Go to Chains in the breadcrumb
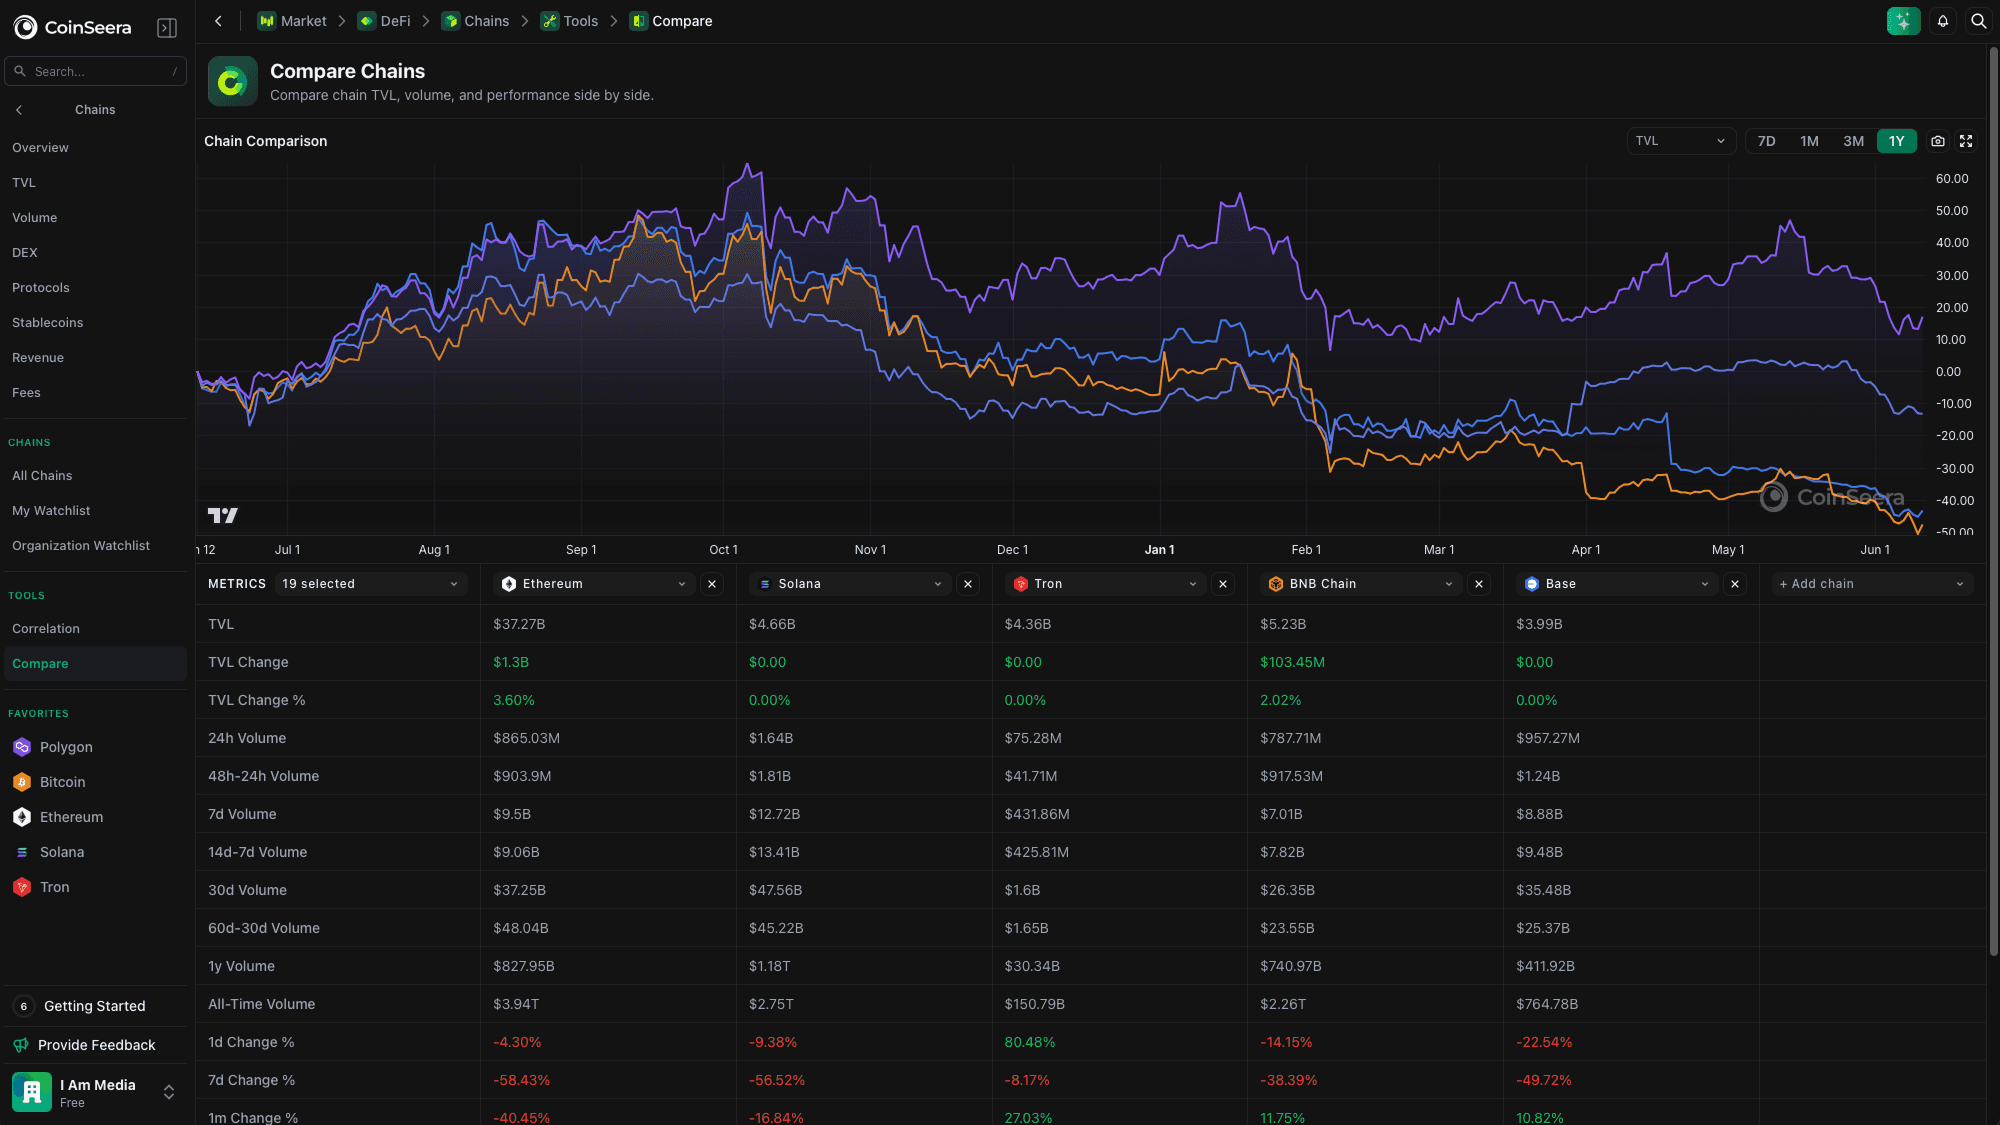The height and width of the screenshot is (1125, 2000). (476, 21)
